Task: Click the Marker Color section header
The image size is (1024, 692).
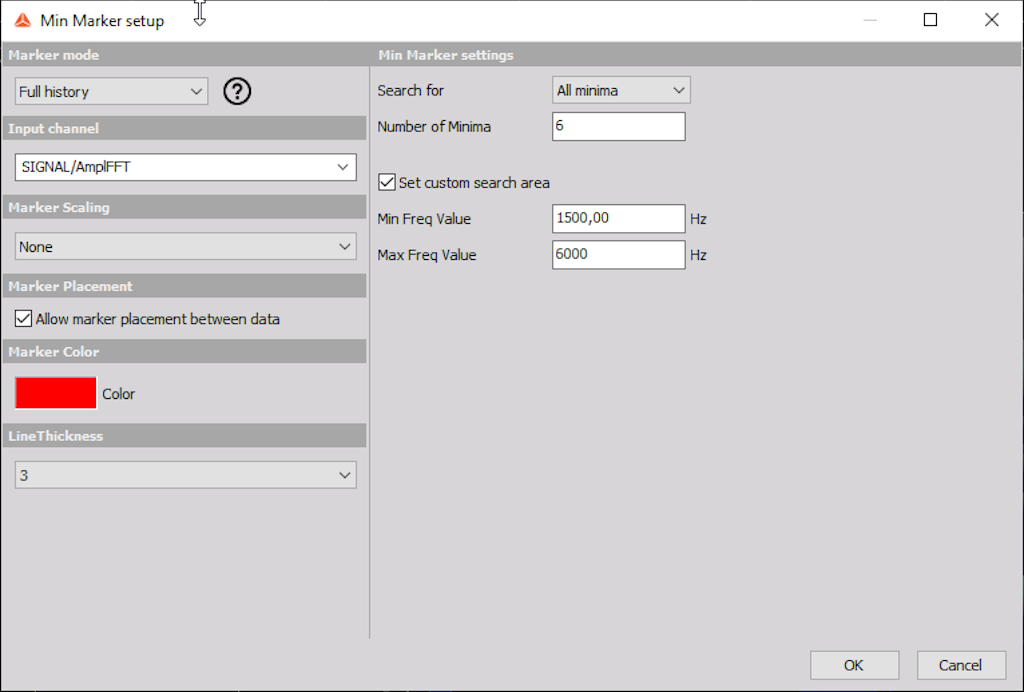Action: 185,351
